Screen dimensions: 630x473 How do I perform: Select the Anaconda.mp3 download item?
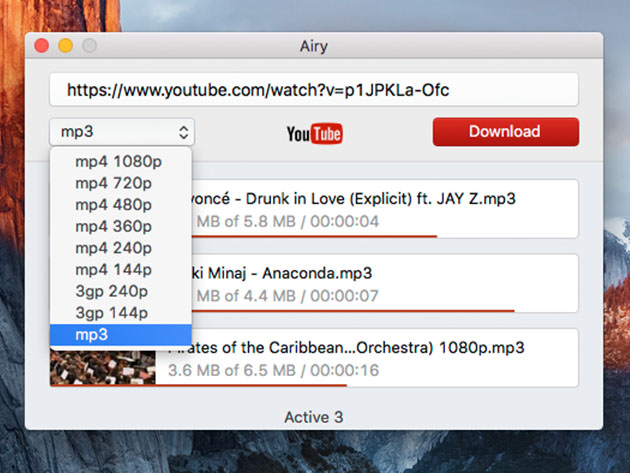coord(385,283)
